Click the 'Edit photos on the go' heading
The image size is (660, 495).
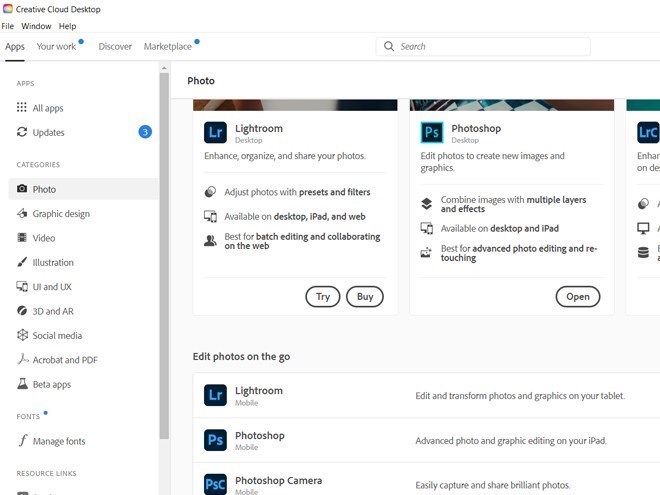tap(241, 357)
